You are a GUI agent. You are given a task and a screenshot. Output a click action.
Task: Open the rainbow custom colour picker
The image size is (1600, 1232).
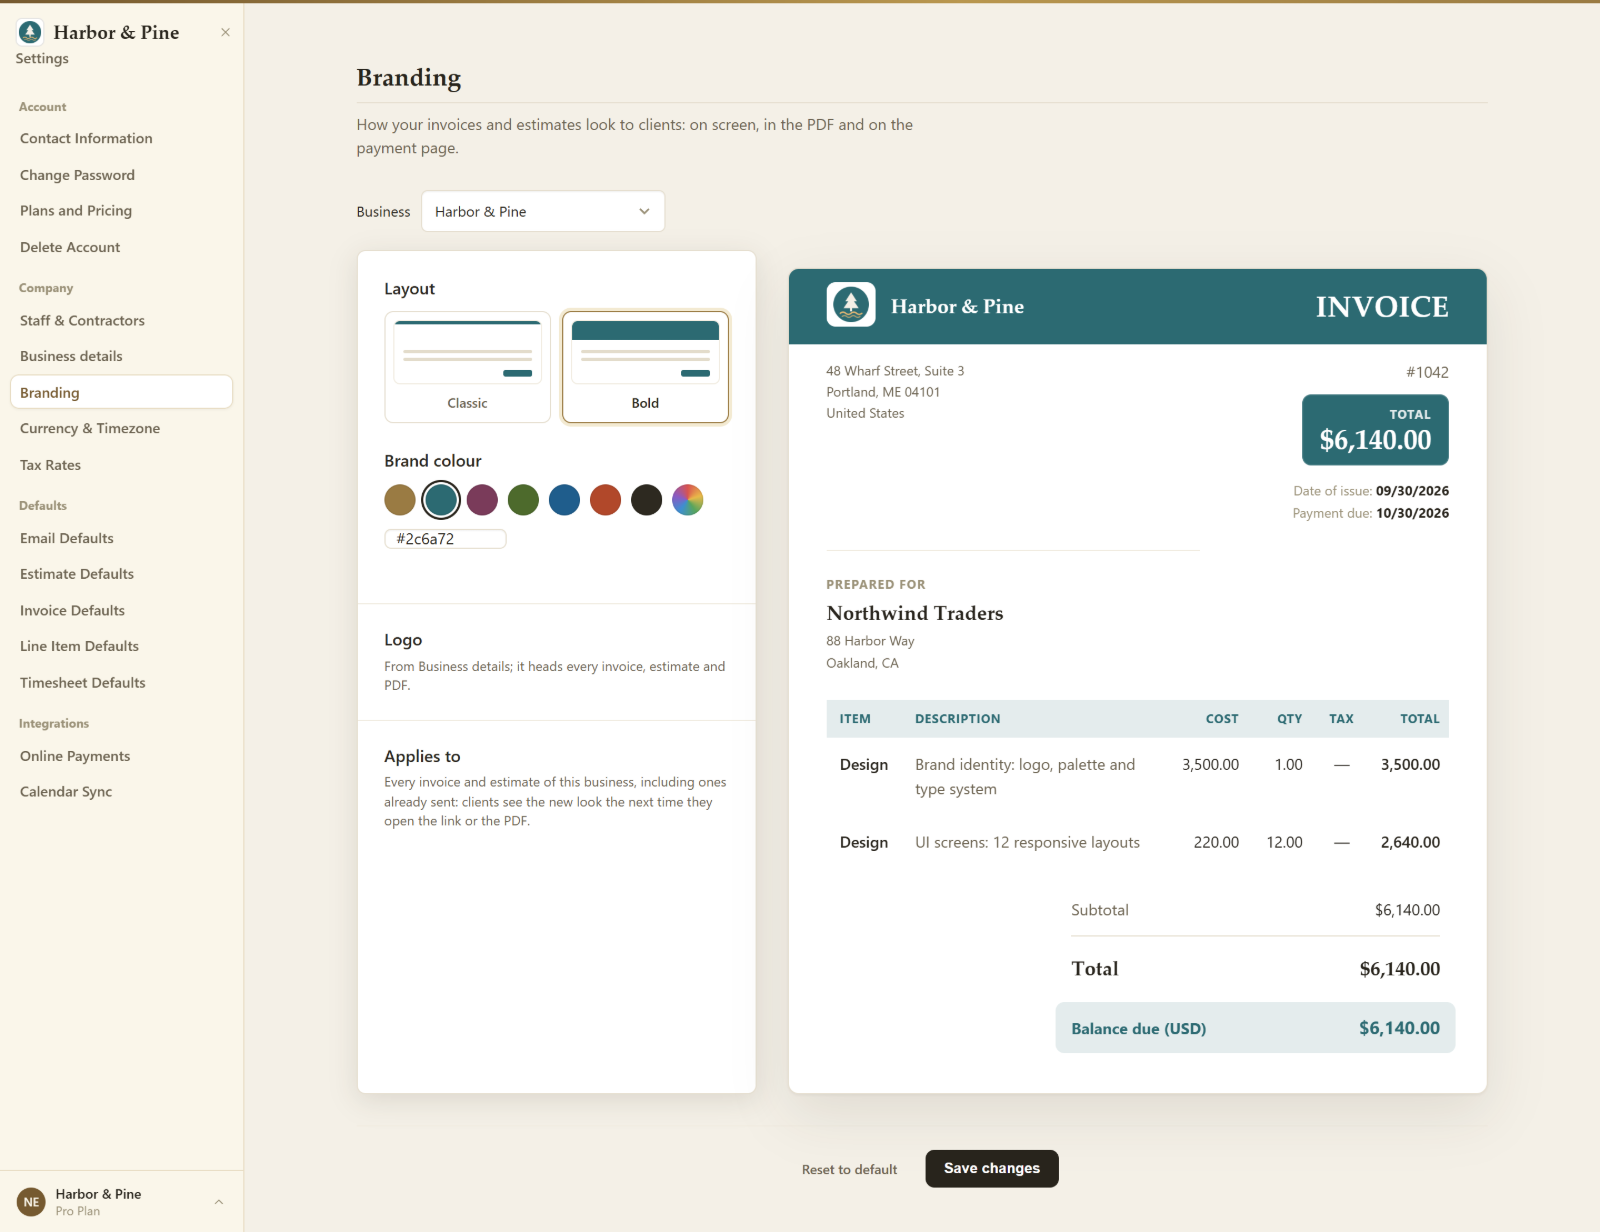pyautogui.click(x=687, y=500)
